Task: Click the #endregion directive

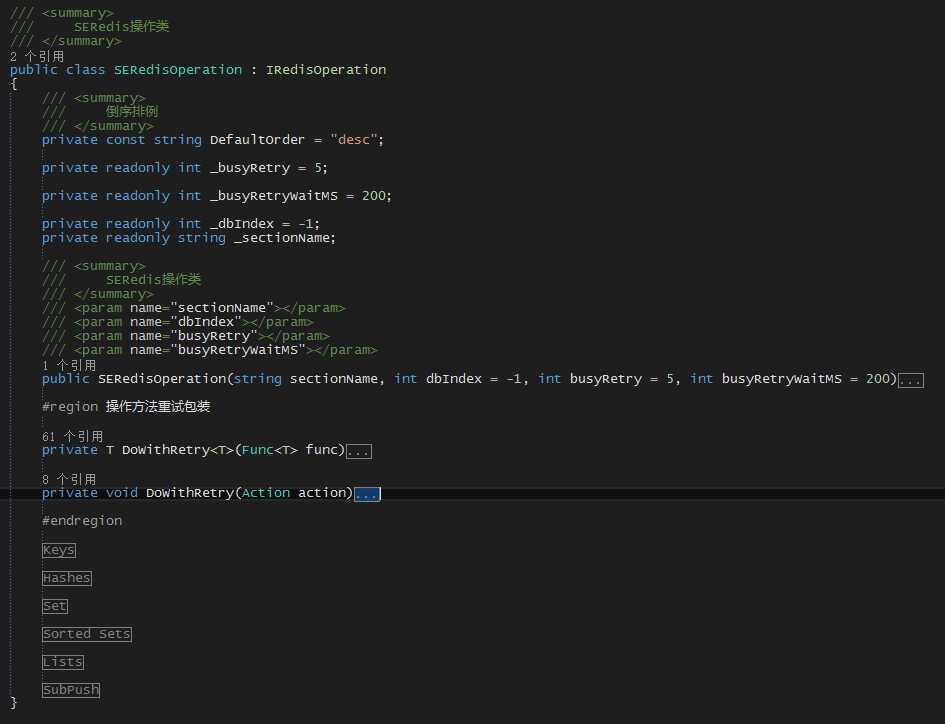Action: pos(82,521)
